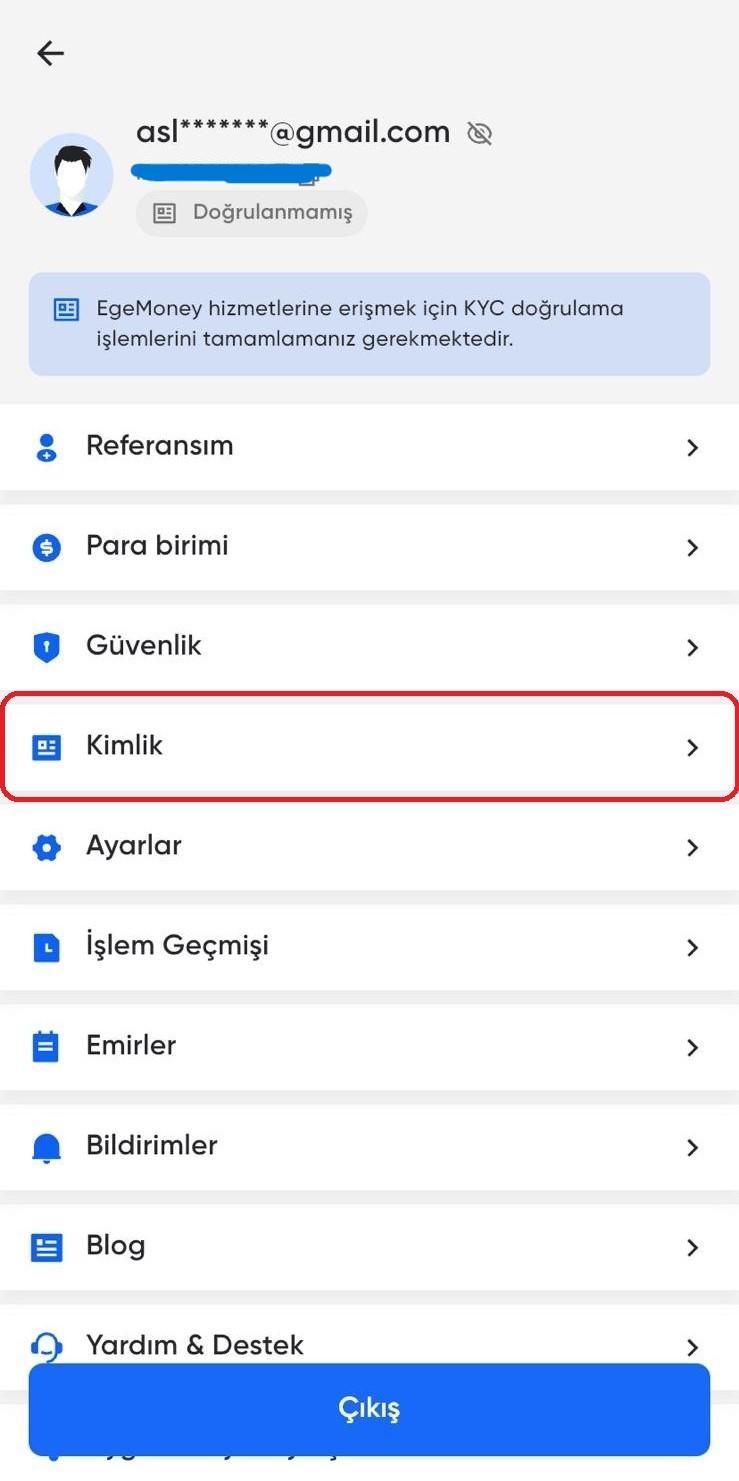Image resolution: width=739 pixels, height=1481 pixels.
Task: Expand the Ayarlar row chevron
Action: [693, 847]
